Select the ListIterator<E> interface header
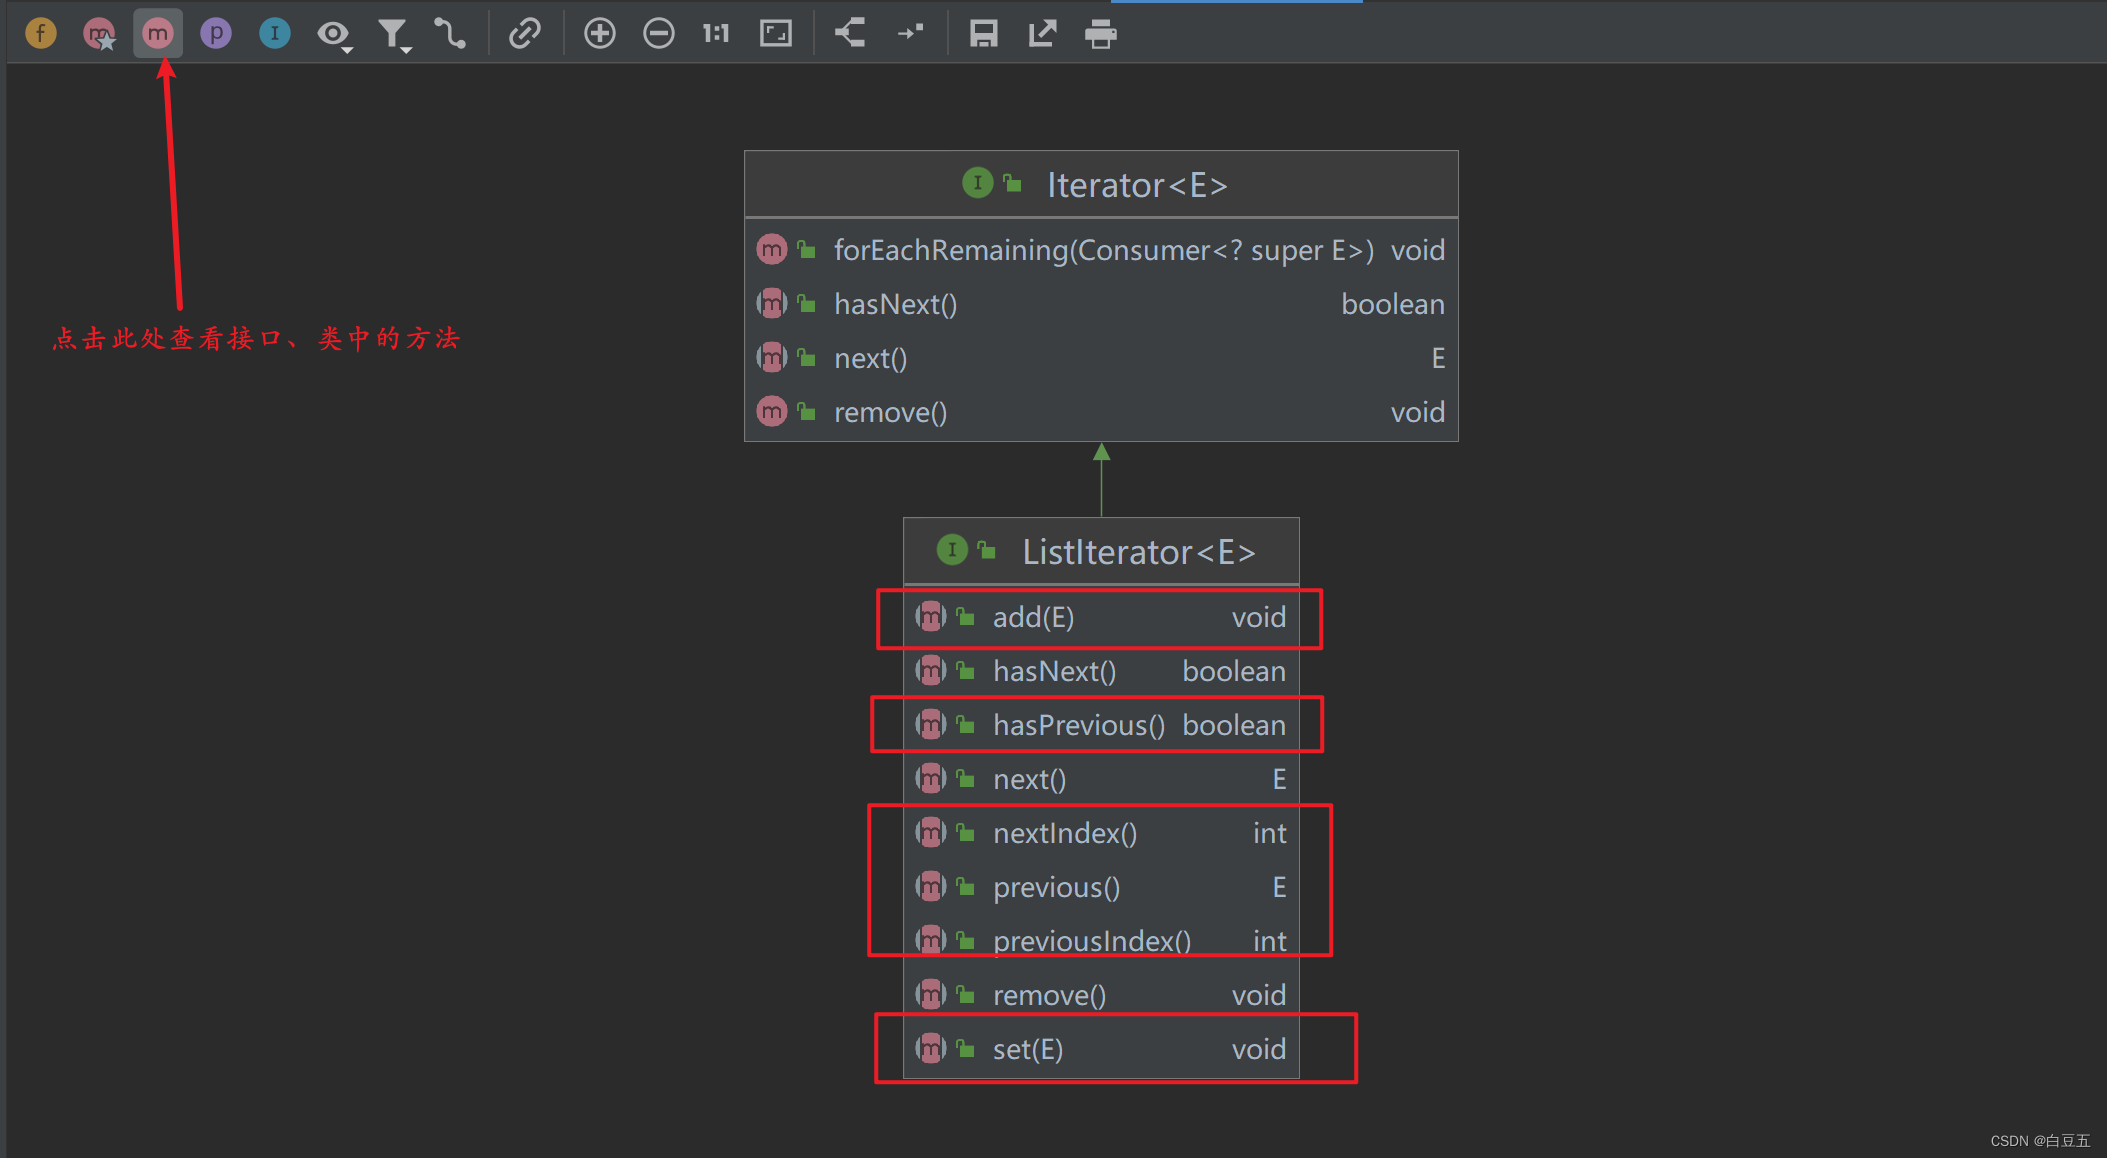 tap(1101, 551)
